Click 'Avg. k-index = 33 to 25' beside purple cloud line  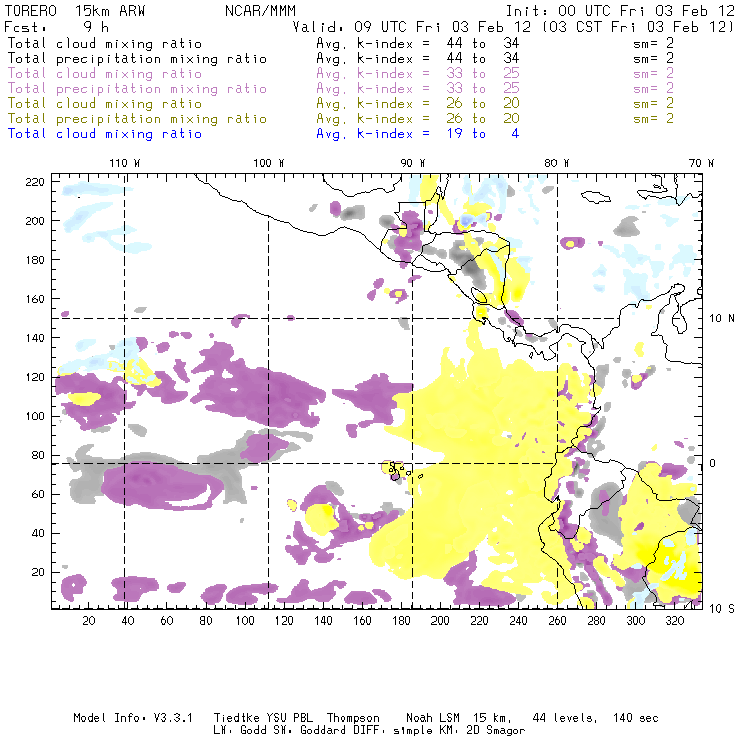pyautogui.click(x=418, y=74)
